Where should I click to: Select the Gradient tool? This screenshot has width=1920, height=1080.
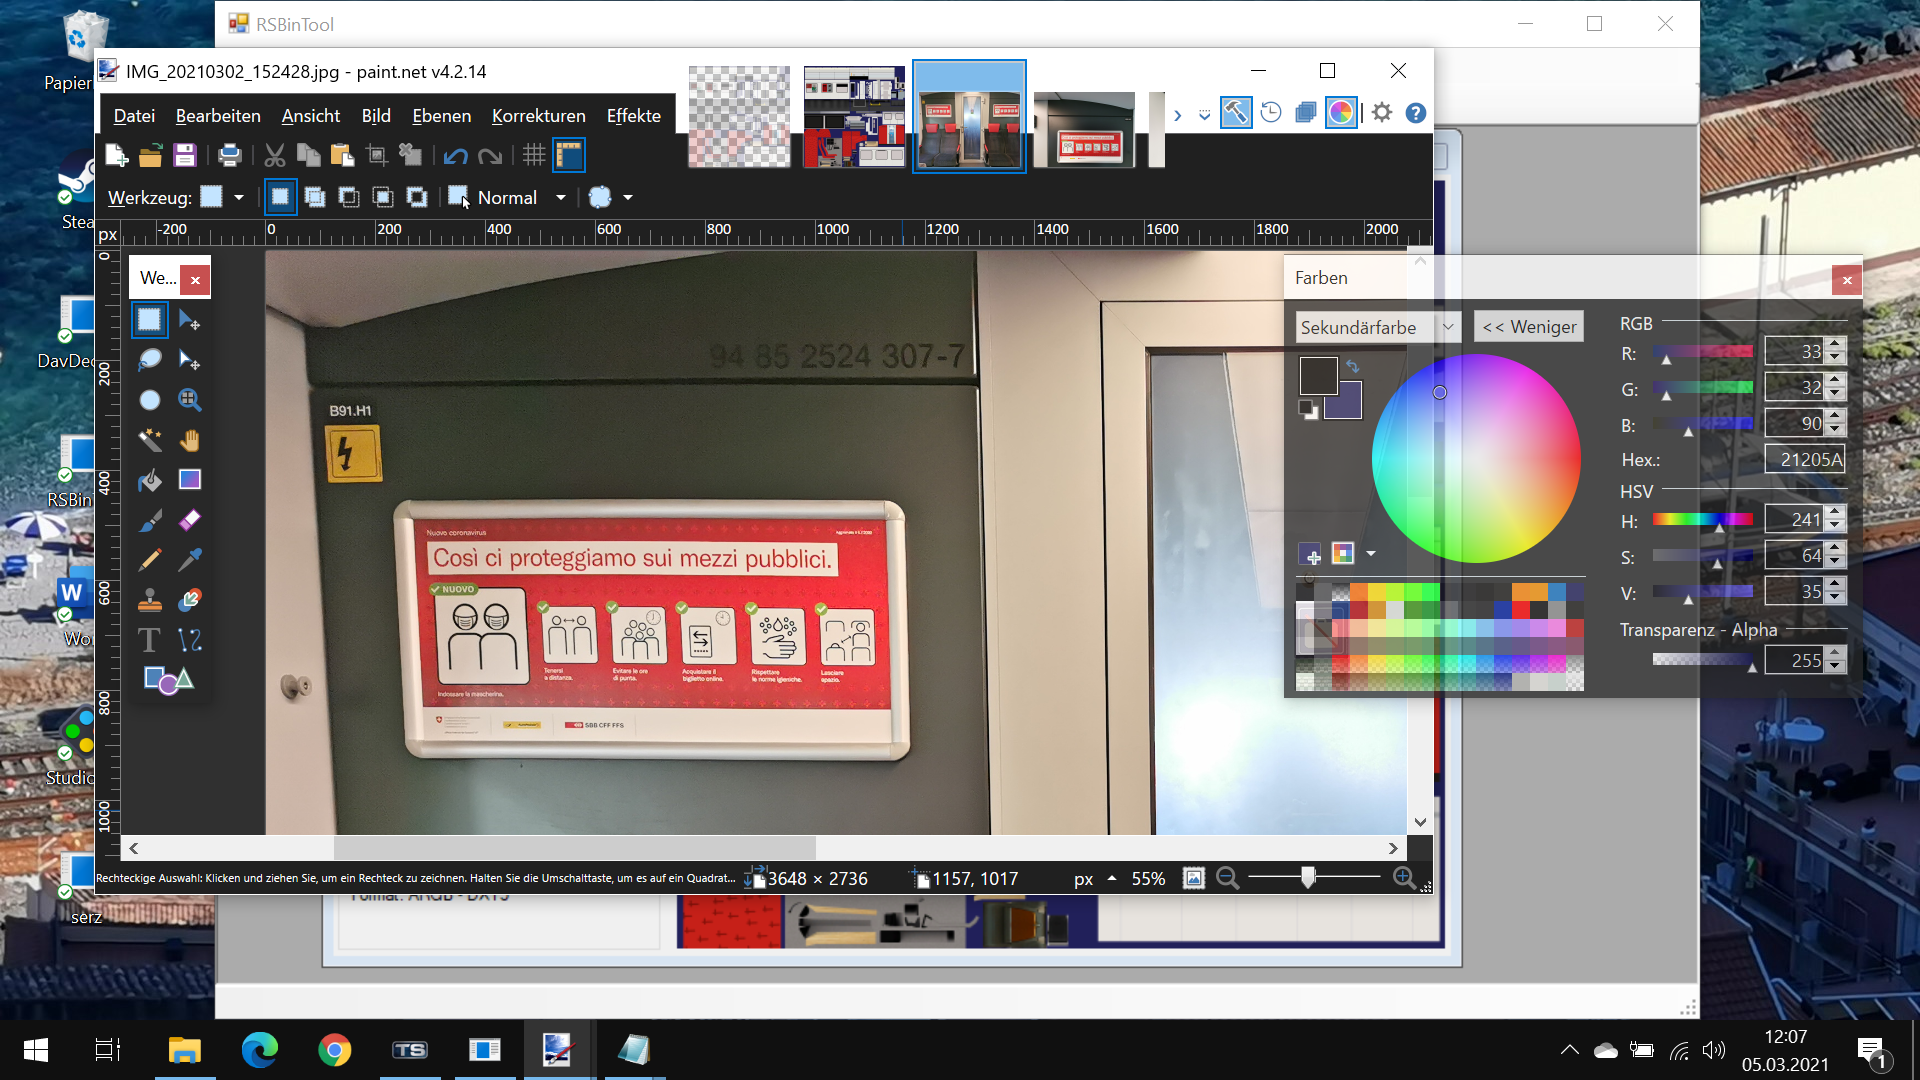189,480
